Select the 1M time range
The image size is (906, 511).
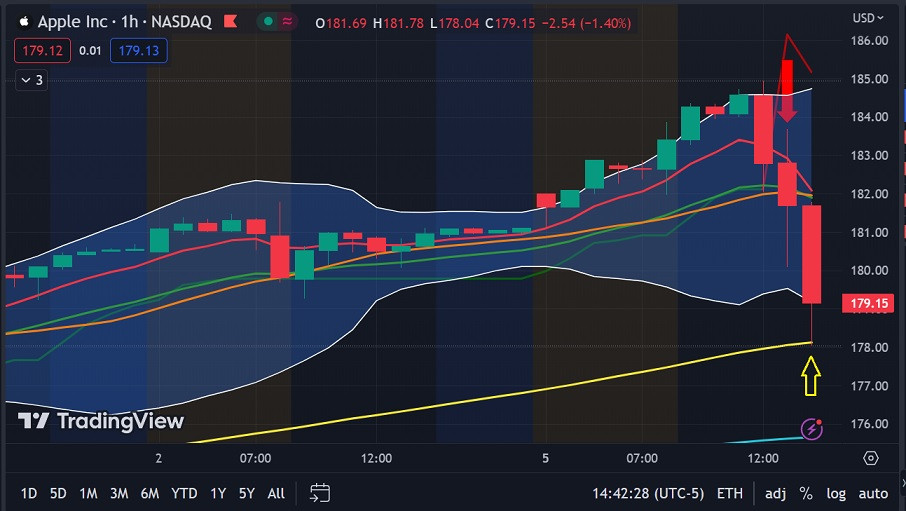[x=88, y=493]
